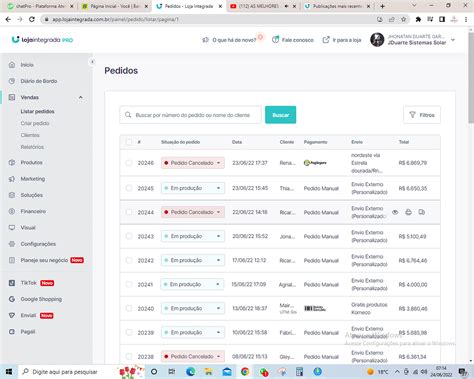Screen dimensions: 474x379
Task: Open Planeje seu negócio item
Action: point(46,260)
